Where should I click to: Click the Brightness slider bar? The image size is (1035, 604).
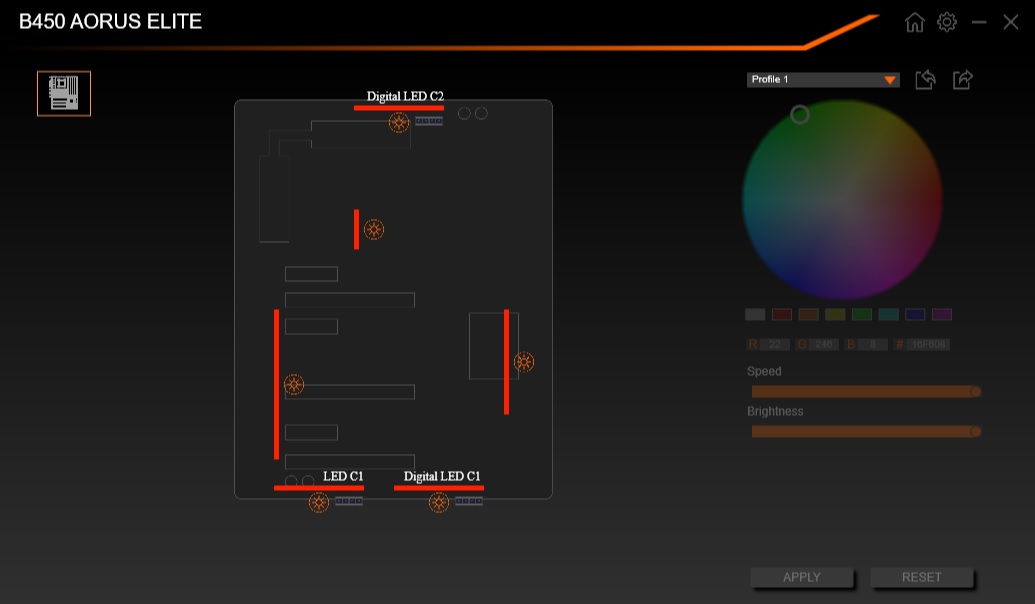[x=866, y=431]
